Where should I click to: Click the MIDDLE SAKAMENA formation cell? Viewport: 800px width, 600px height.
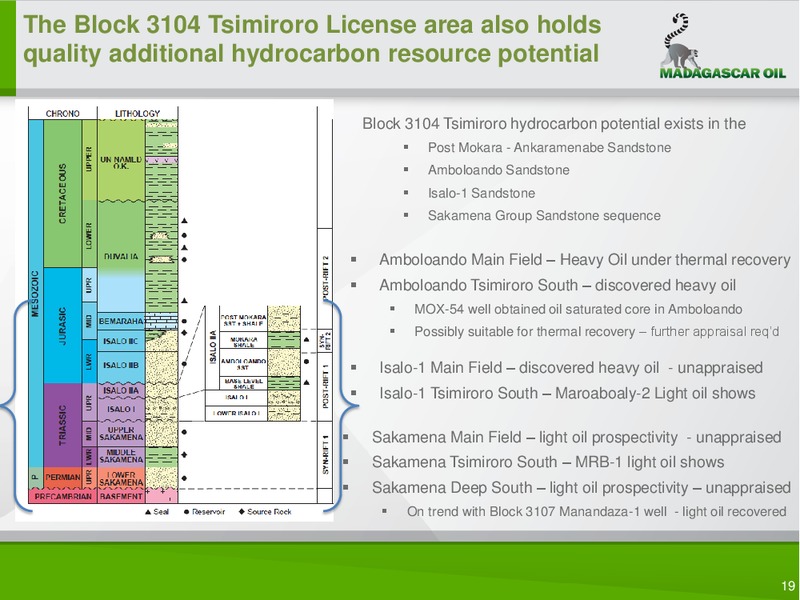pos(121,456)
